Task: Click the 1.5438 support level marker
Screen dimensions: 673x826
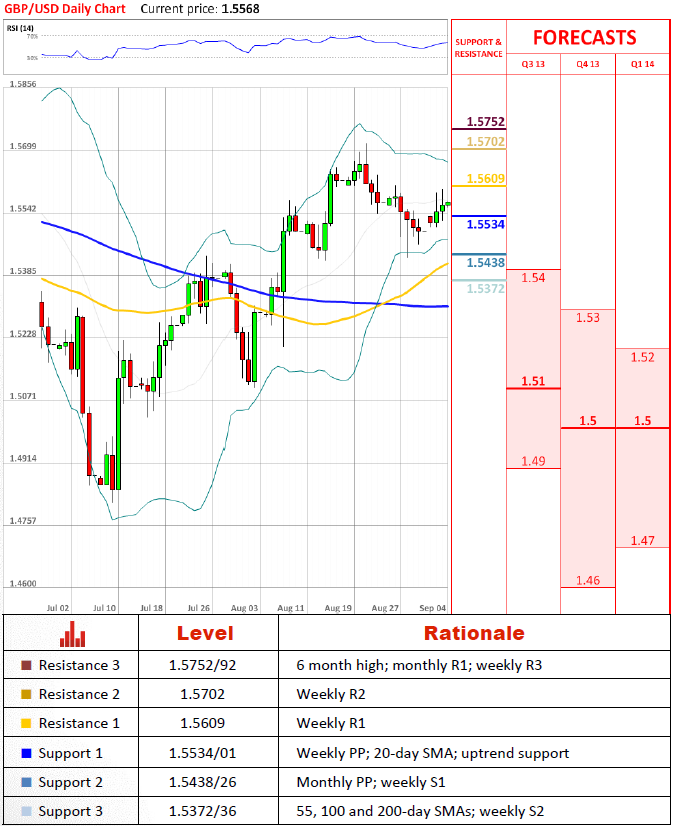Action: click(486, 262)
